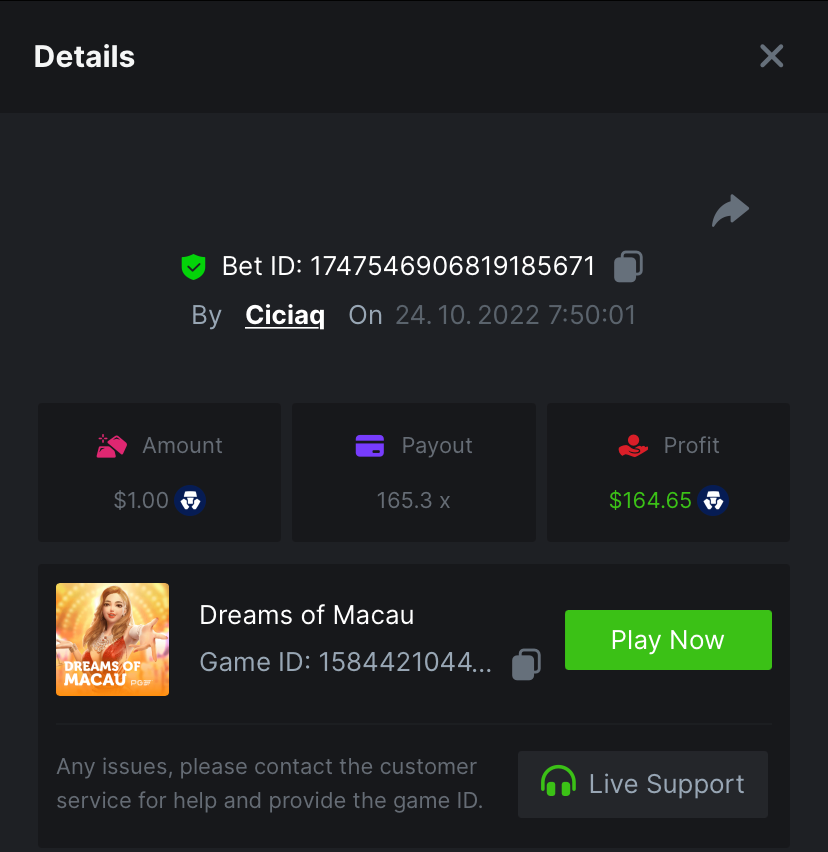Click the red Profit icon
Viewport: 828px width, 852px height.
point(634,446)
